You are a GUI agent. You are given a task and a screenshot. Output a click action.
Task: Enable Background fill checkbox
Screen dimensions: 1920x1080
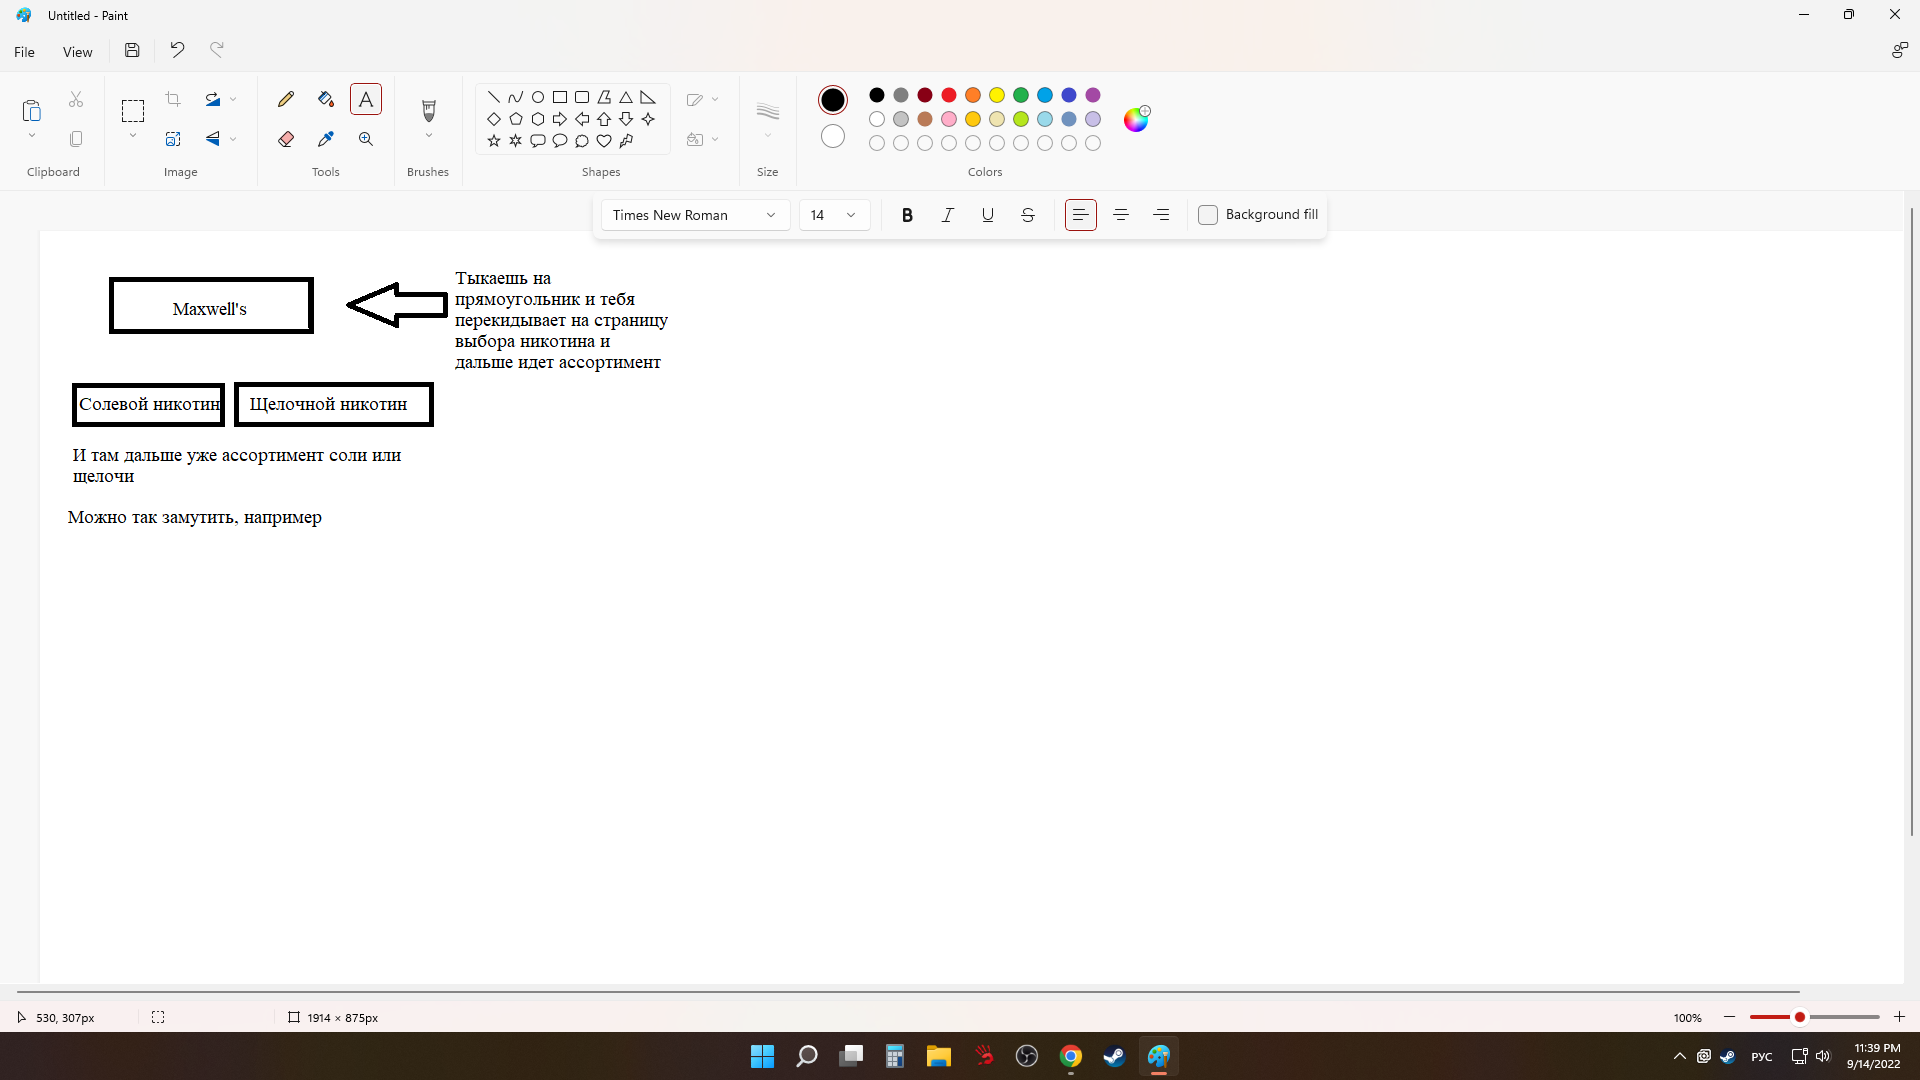coord(1208,215)
